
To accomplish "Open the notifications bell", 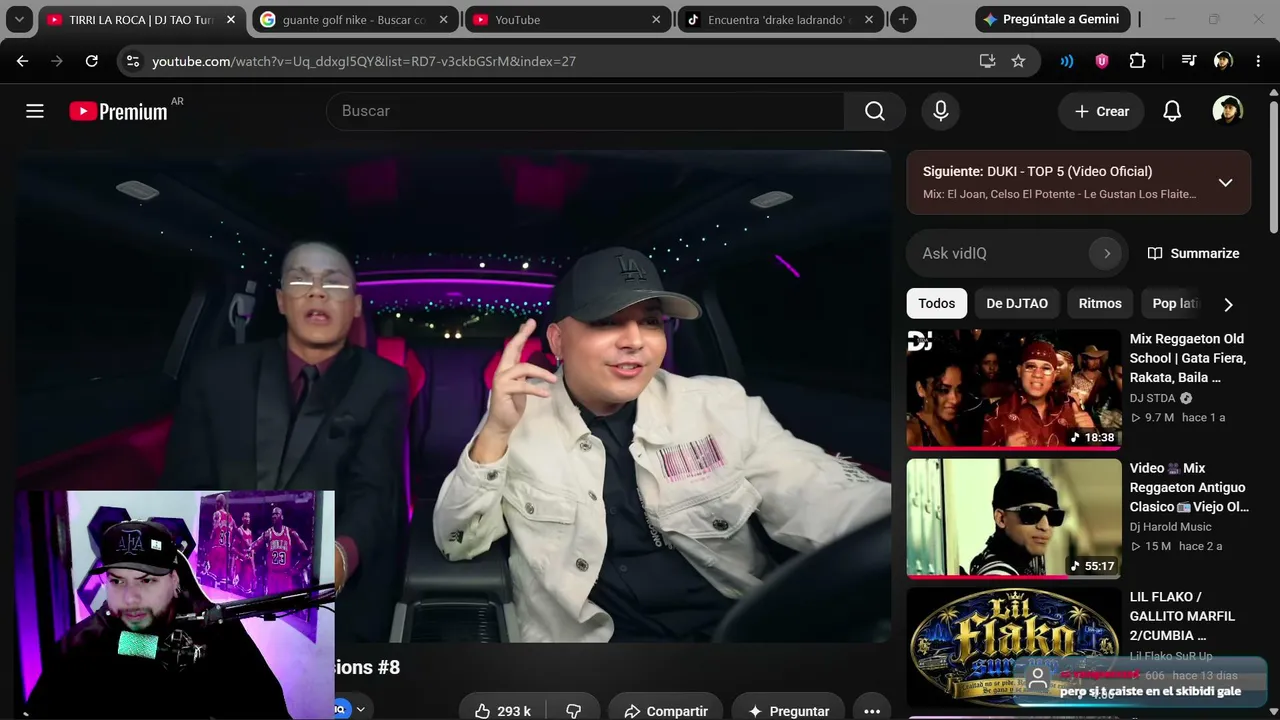I will 1172,111.
